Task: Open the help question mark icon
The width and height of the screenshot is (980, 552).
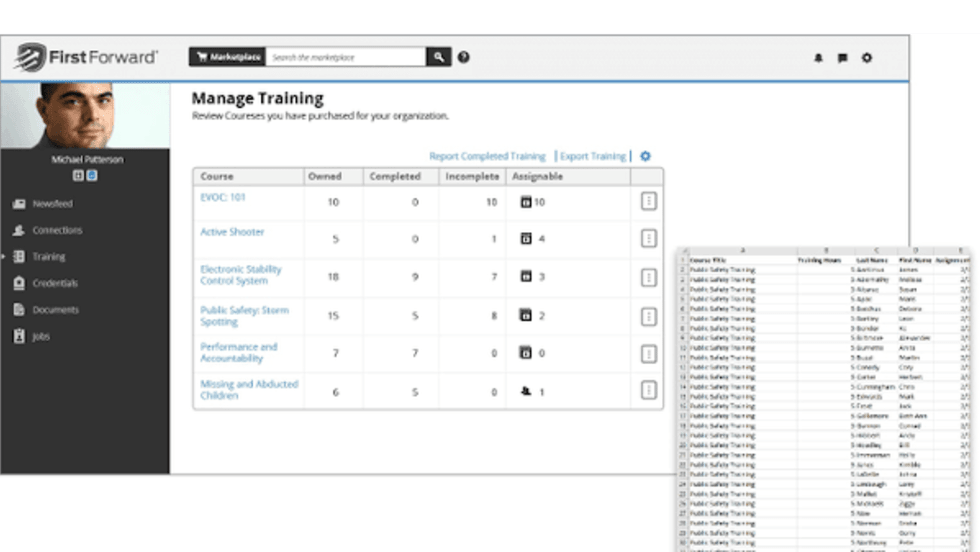Action: [464, 58]
